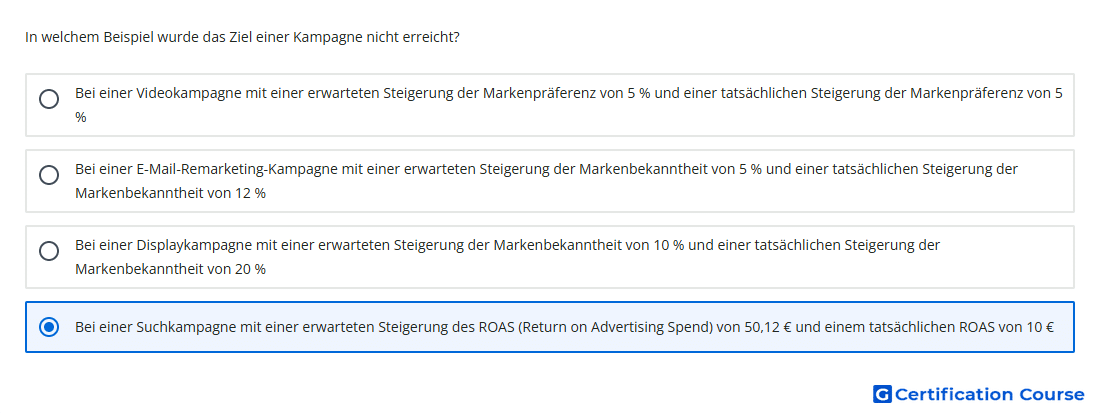The image size is (1100, 413).
Task: Click 'Markenpräferenz von 5' at first option's end
Action: 986,93
